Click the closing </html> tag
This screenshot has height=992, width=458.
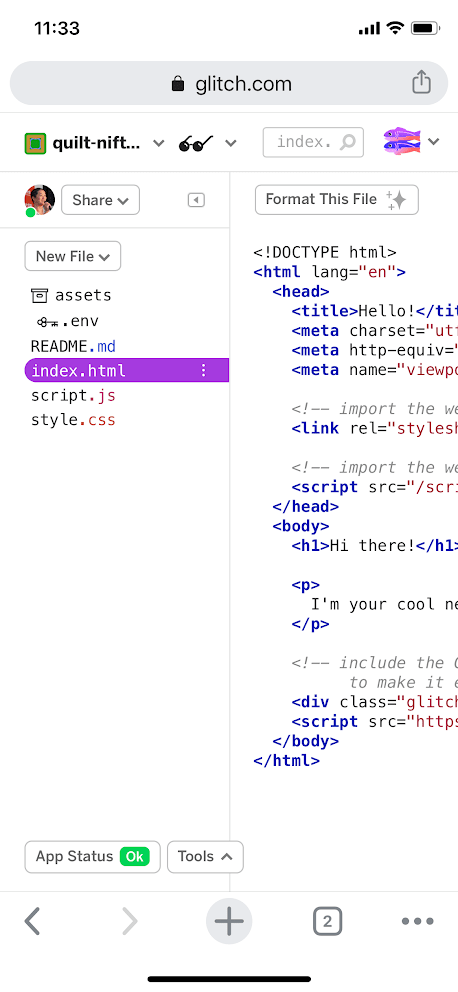click(x=287, y=760)
